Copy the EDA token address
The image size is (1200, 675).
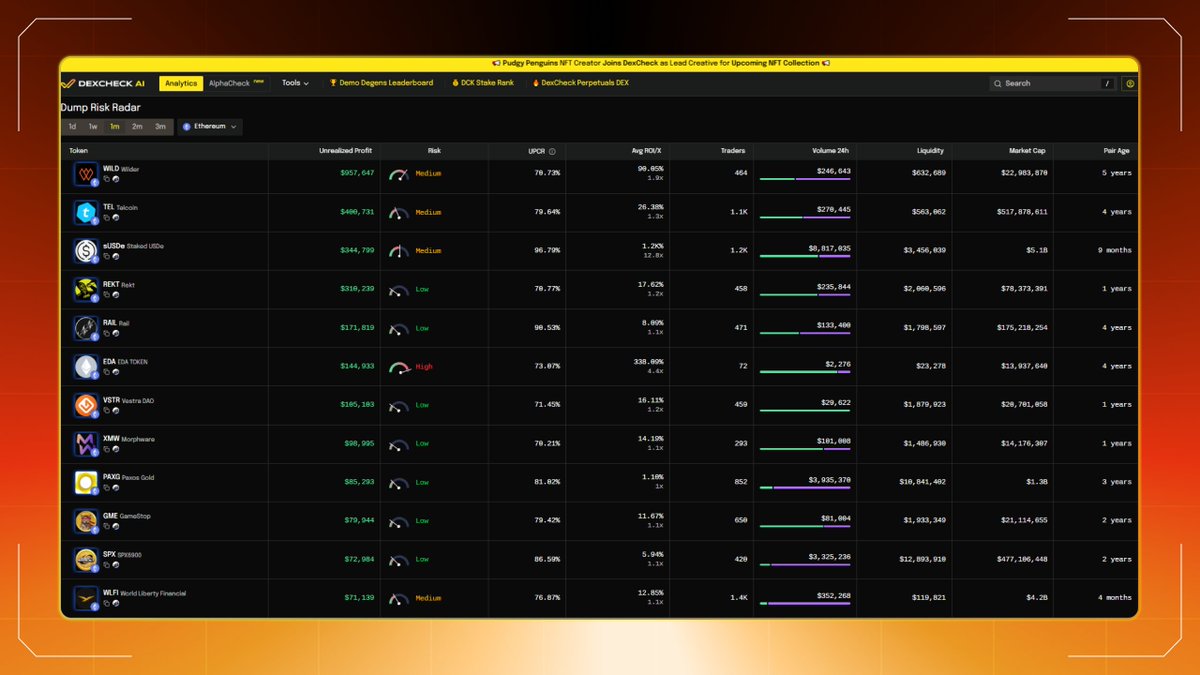click(106, 371)
